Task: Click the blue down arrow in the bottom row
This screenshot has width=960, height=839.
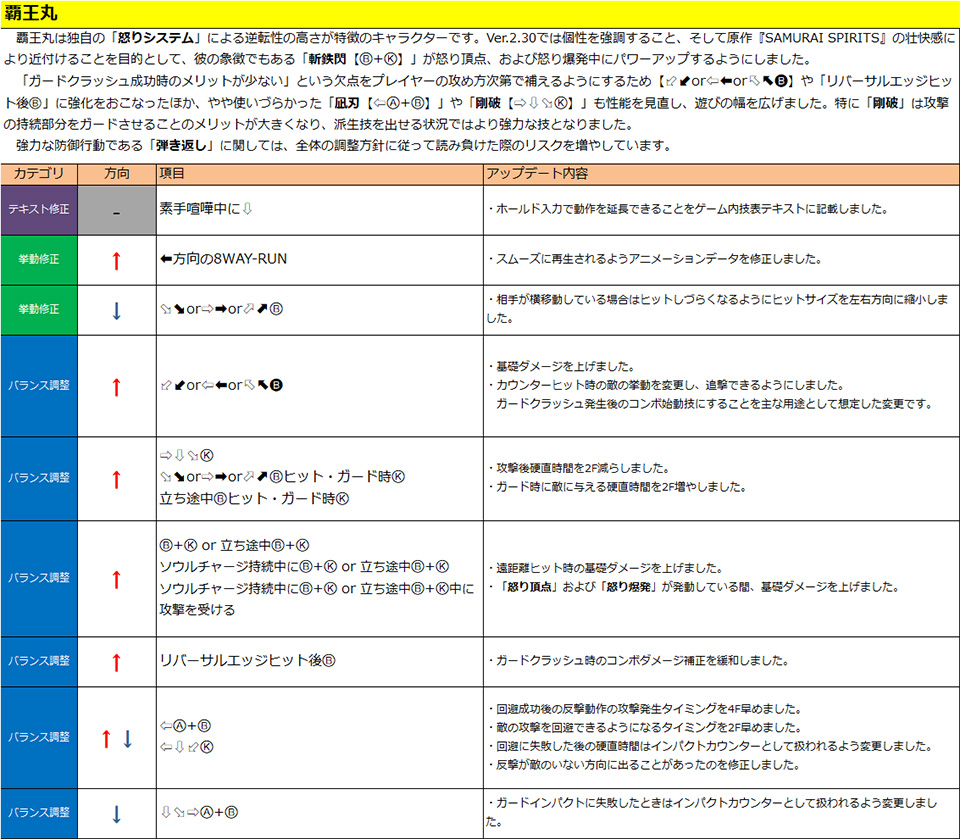Action: pos(116,814)
